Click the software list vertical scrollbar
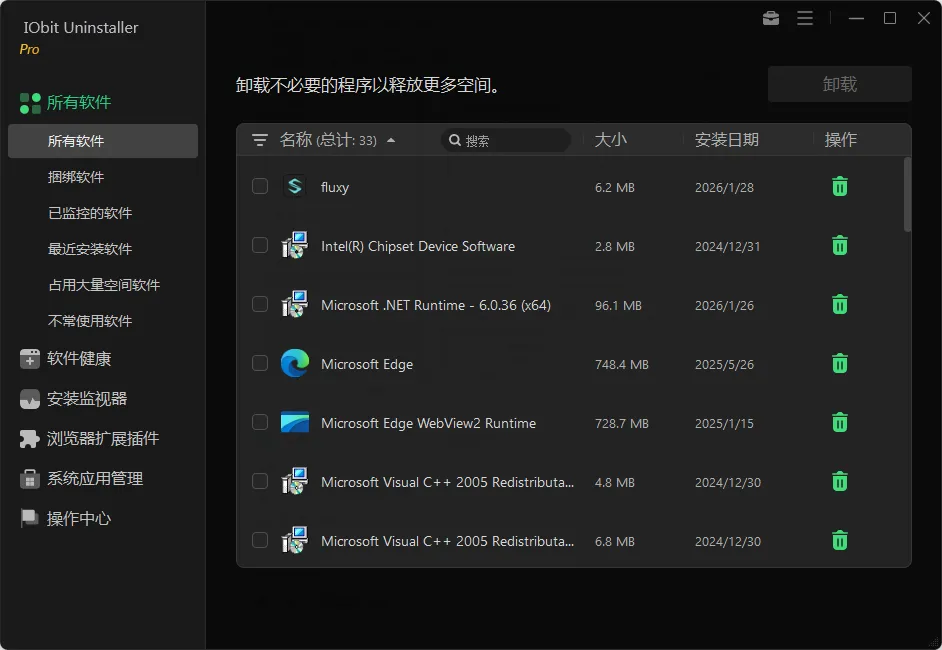 pos(907,194)
